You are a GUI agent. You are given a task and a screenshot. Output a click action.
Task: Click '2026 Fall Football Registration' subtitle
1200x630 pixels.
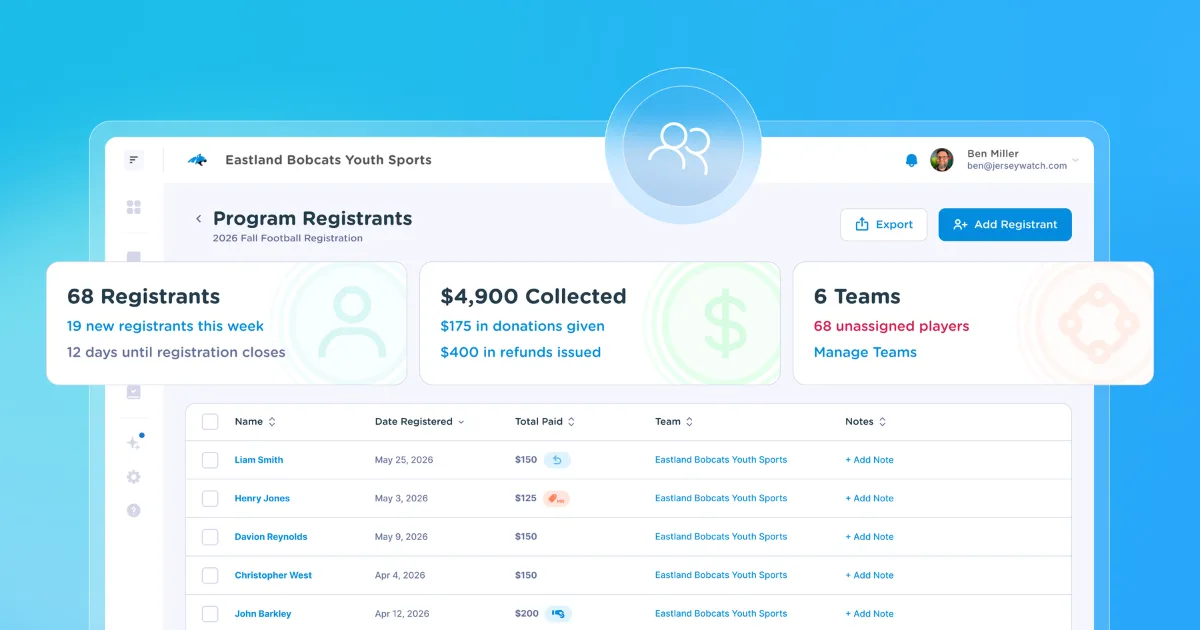pyautogui.click(x=287, y=239)
